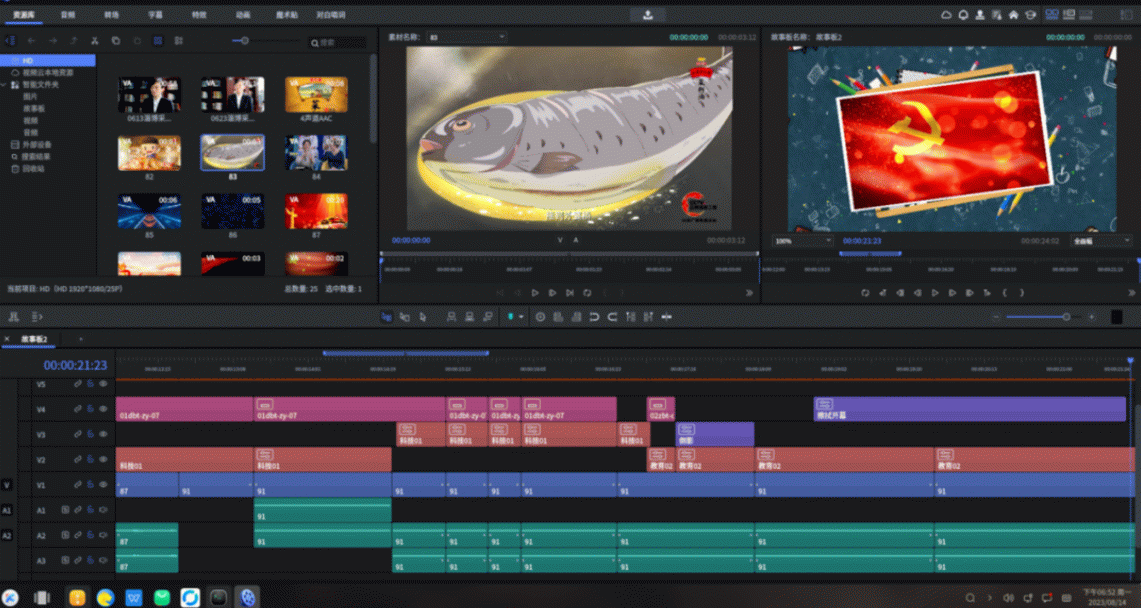The image size is (1141, 608).
Task: Click the library search input field
Action: (x=337, y=43)
